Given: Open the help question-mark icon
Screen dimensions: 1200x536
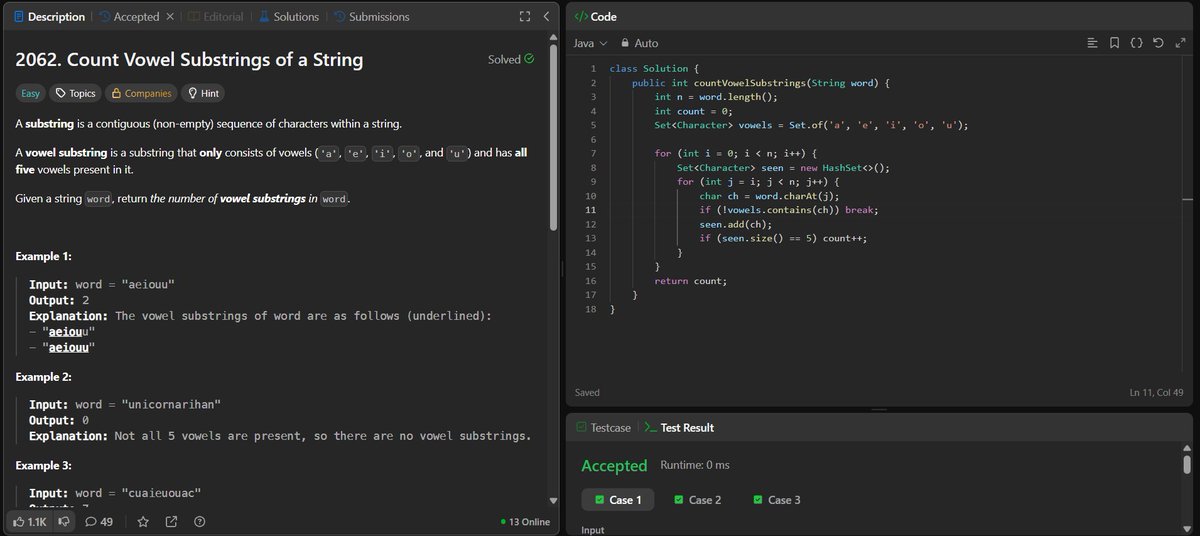Looking at the screenshot, I should [x=199, y=521].
